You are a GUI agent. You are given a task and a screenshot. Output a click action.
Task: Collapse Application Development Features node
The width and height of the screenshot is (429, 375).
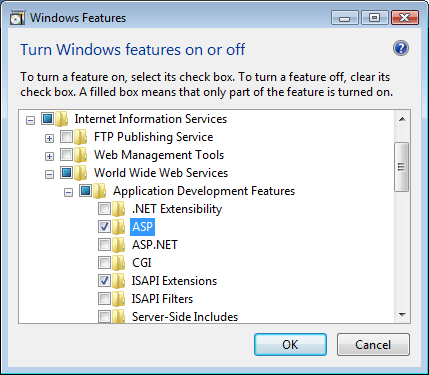tap(68, 192)
